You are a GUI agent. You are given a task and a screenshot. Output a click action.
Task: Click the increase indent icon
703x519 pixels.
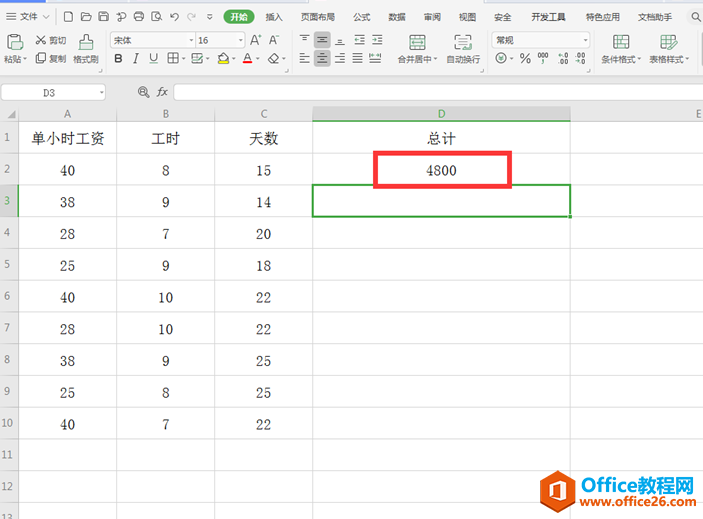coord(378,40)
